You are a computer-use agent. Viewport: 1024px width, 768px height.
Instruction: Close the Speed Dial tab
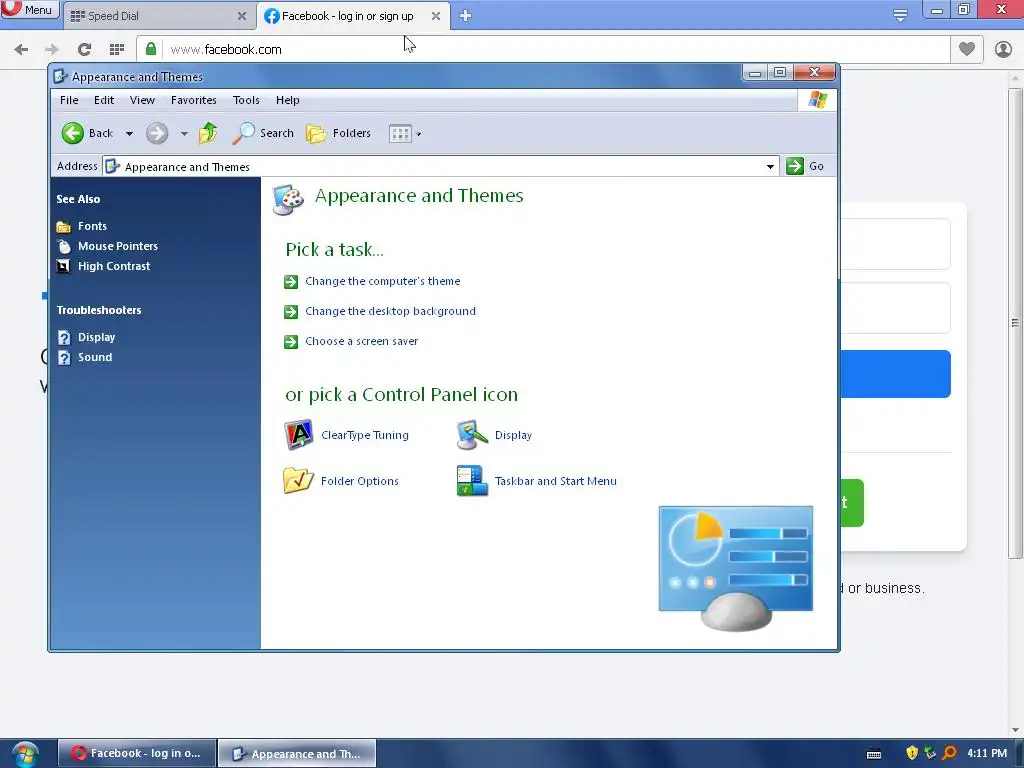242,16
